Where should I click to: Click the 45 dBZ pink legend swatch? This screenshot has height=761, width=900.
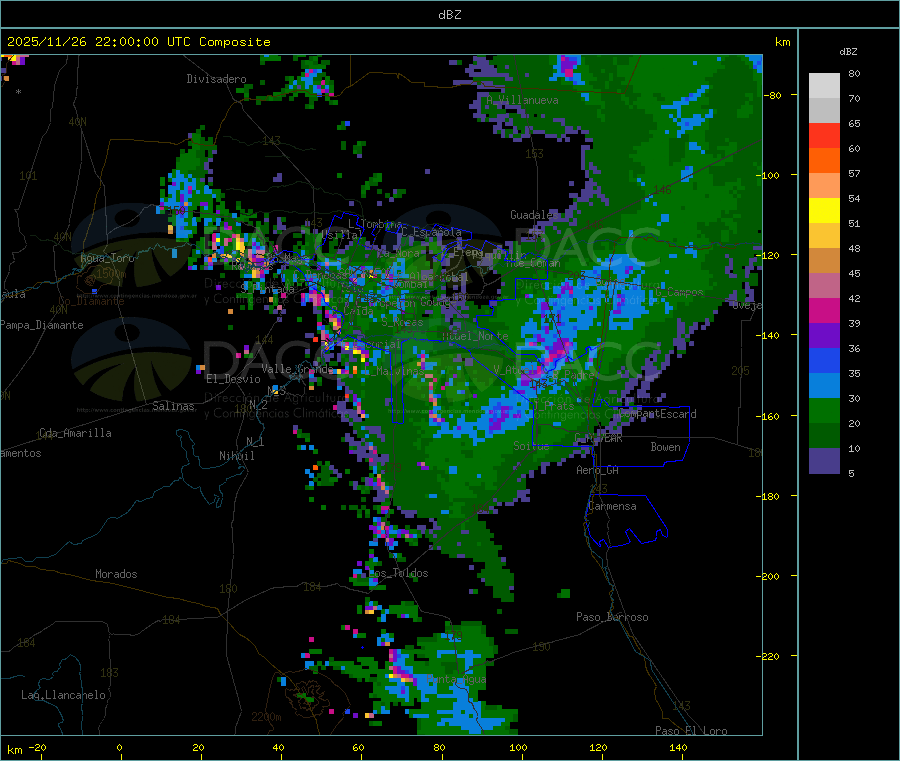point(824,285)
